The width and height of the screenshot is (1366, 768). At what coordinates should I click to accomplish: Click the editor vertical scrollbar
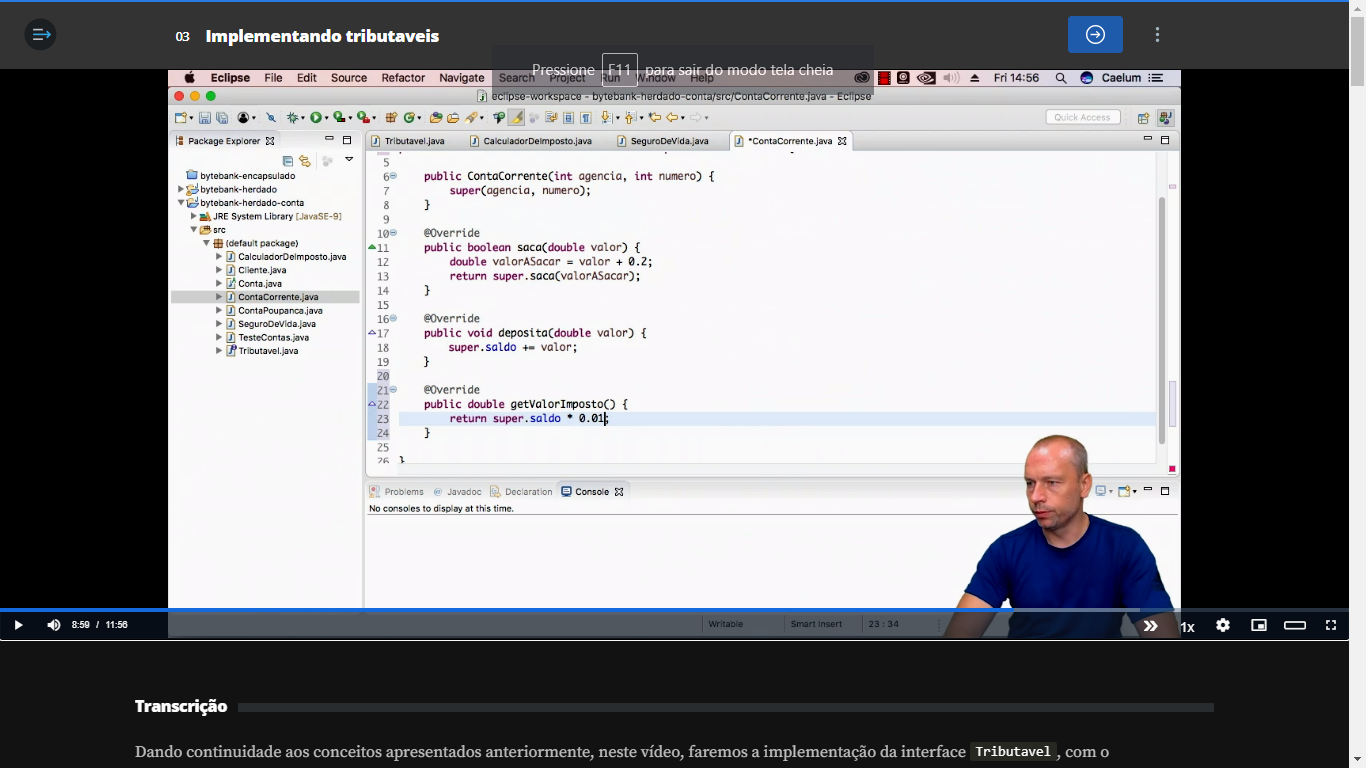pos(1161,320)
